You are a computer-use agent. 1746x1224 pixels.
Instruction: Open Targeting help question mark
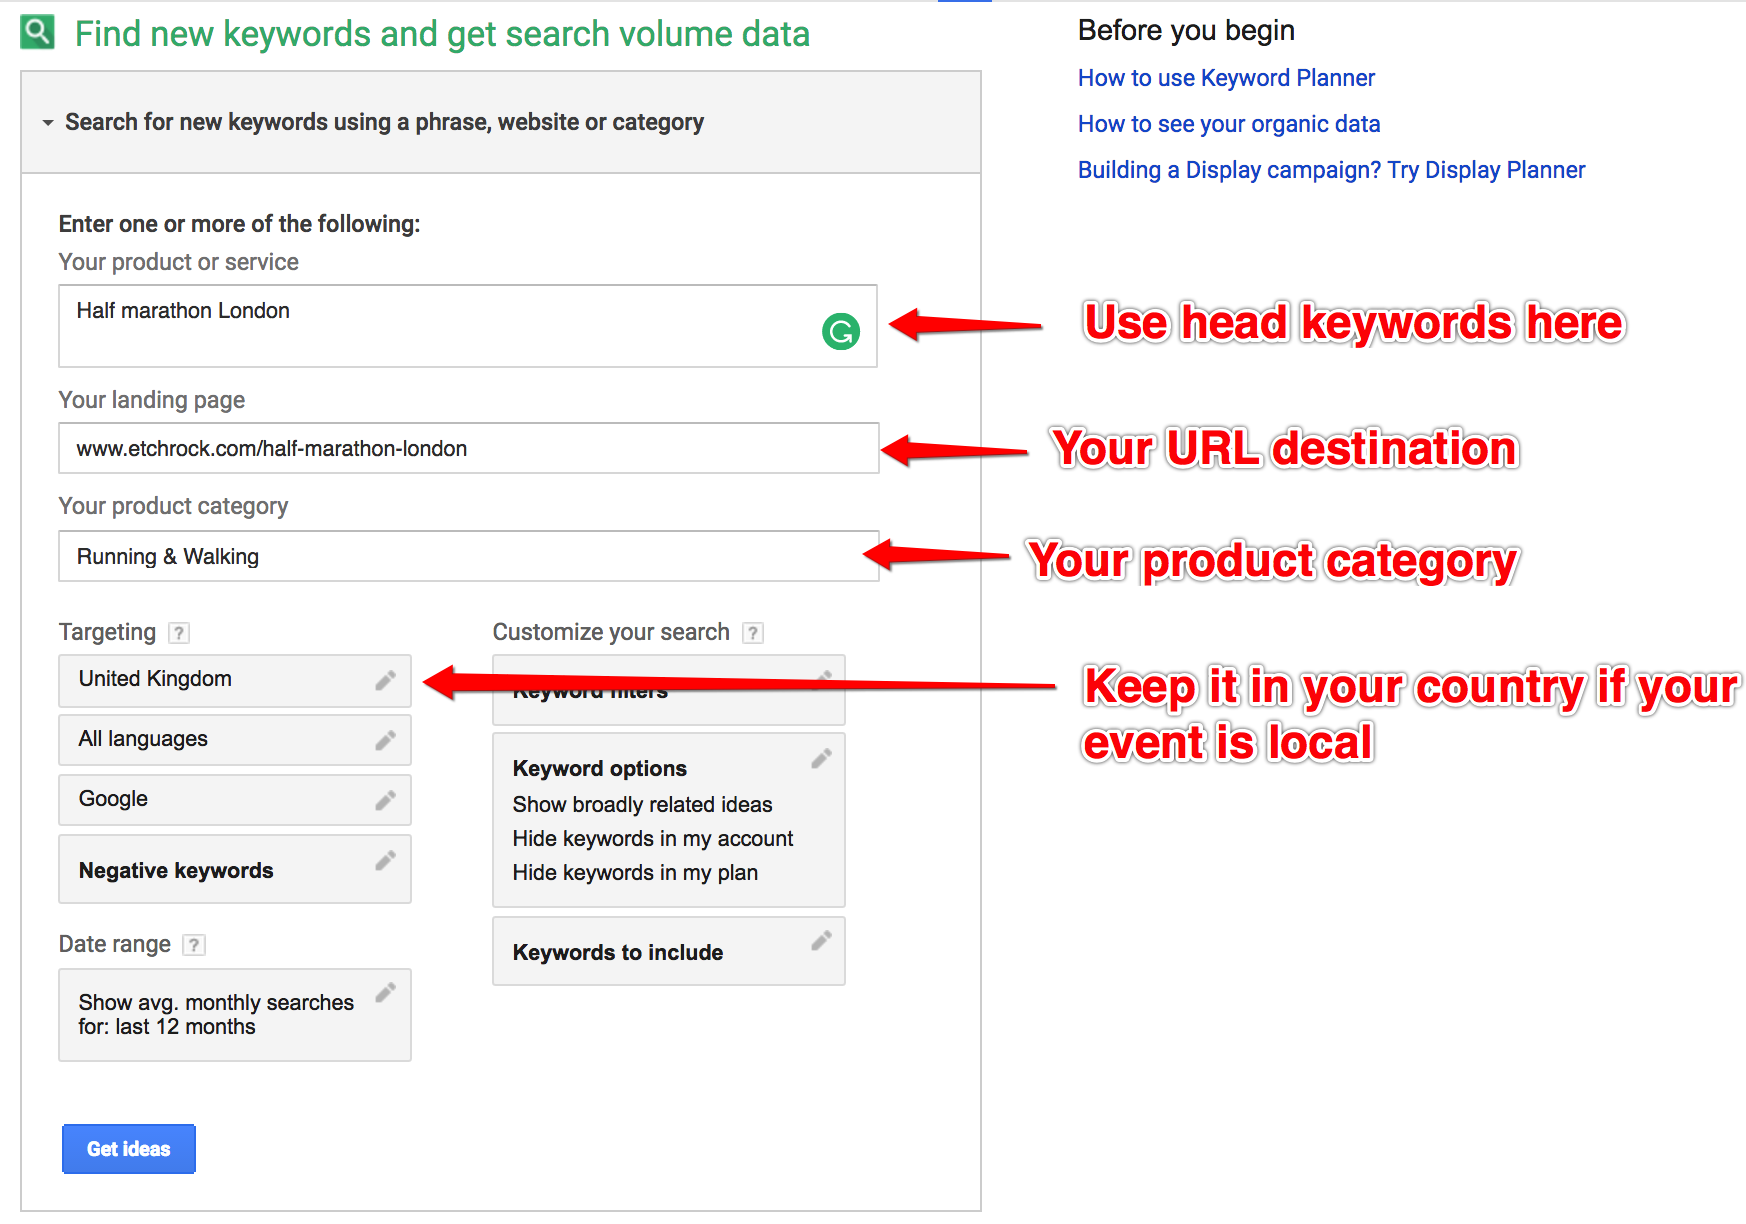tap(179, 633)
